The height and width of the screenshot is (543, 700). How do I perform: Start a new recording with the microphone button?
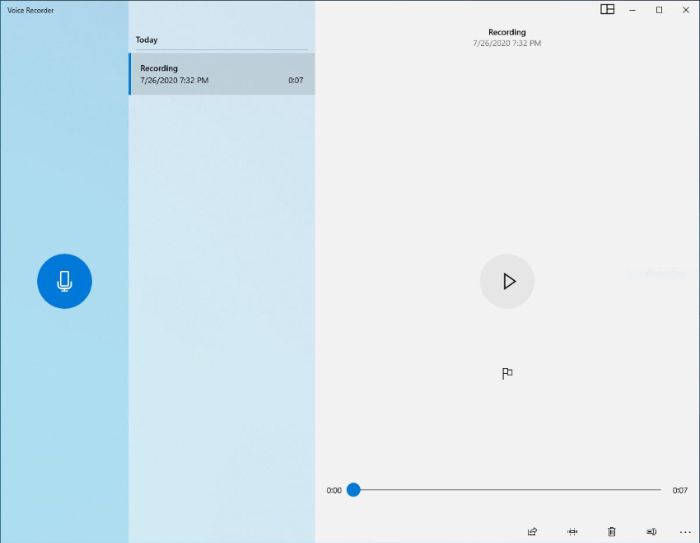[64, 281]
